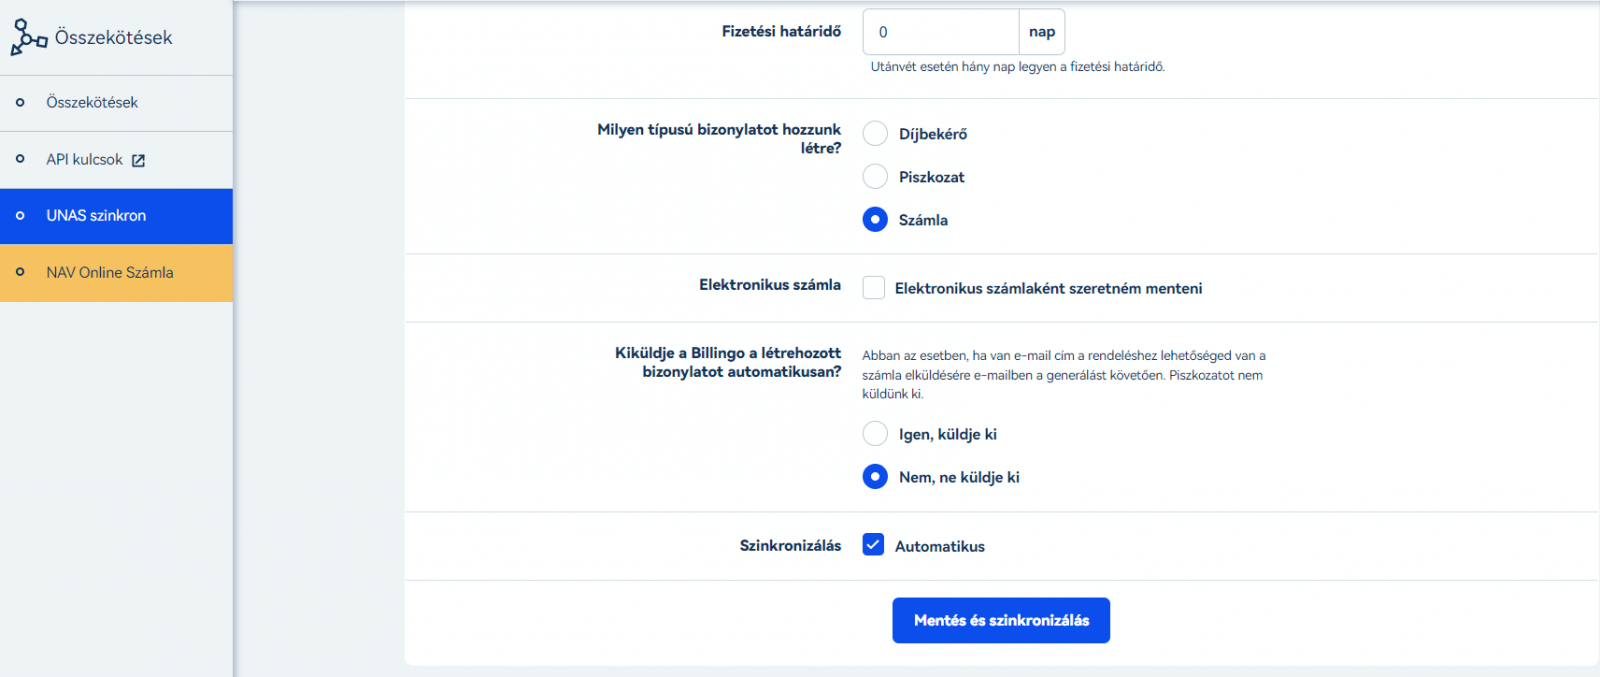Select the Díjbekérő document type
Viewport: 1600px width, 677px height.
point(875,134)
